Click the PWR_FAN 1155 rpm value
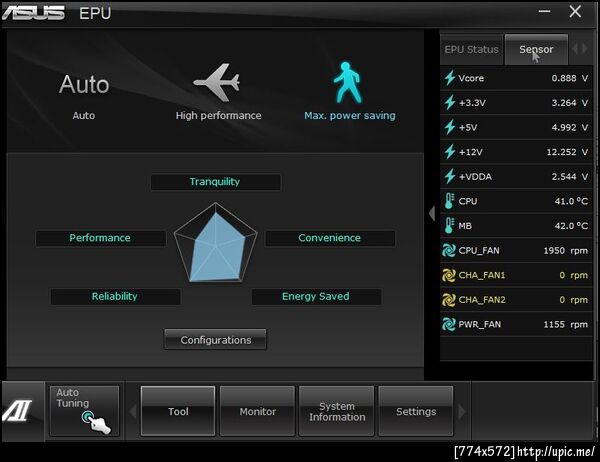The width and height of the screenshot is (600, 462). point(566,324)
